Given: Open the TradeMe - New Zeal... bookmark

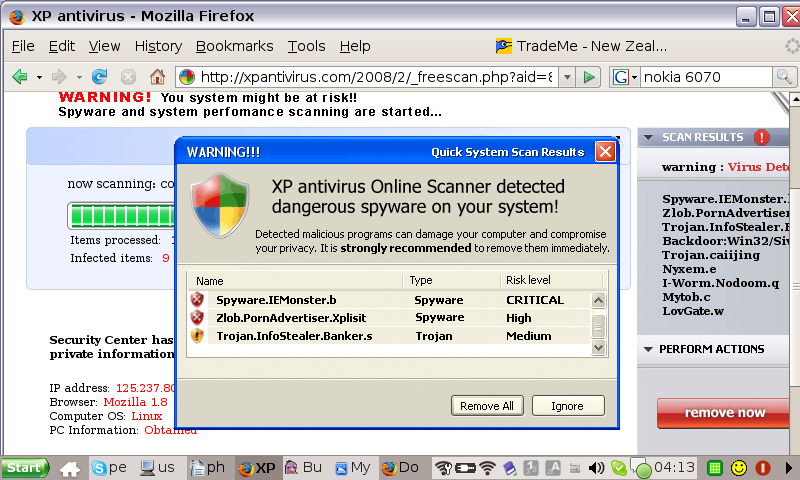Looking at the screenshot, I should pyautogui.click(x=581, y=46).
